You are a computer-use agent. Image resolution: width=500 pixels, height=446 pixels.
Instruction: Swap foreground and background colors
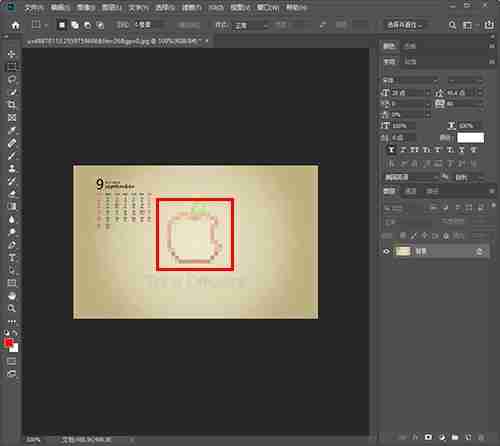pos(15,333)
